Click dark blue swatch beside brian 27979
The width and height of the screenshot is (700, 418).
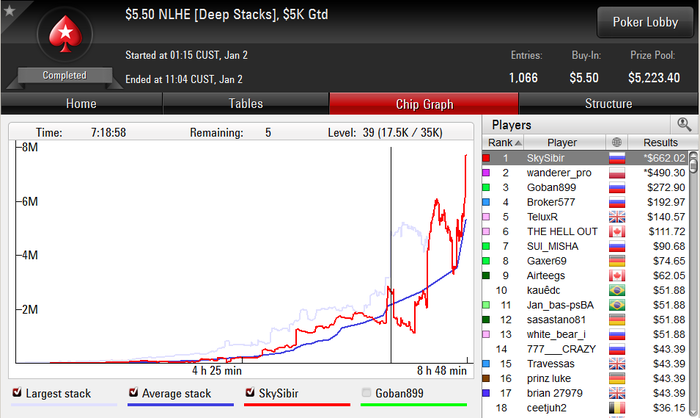coord(486,393)
